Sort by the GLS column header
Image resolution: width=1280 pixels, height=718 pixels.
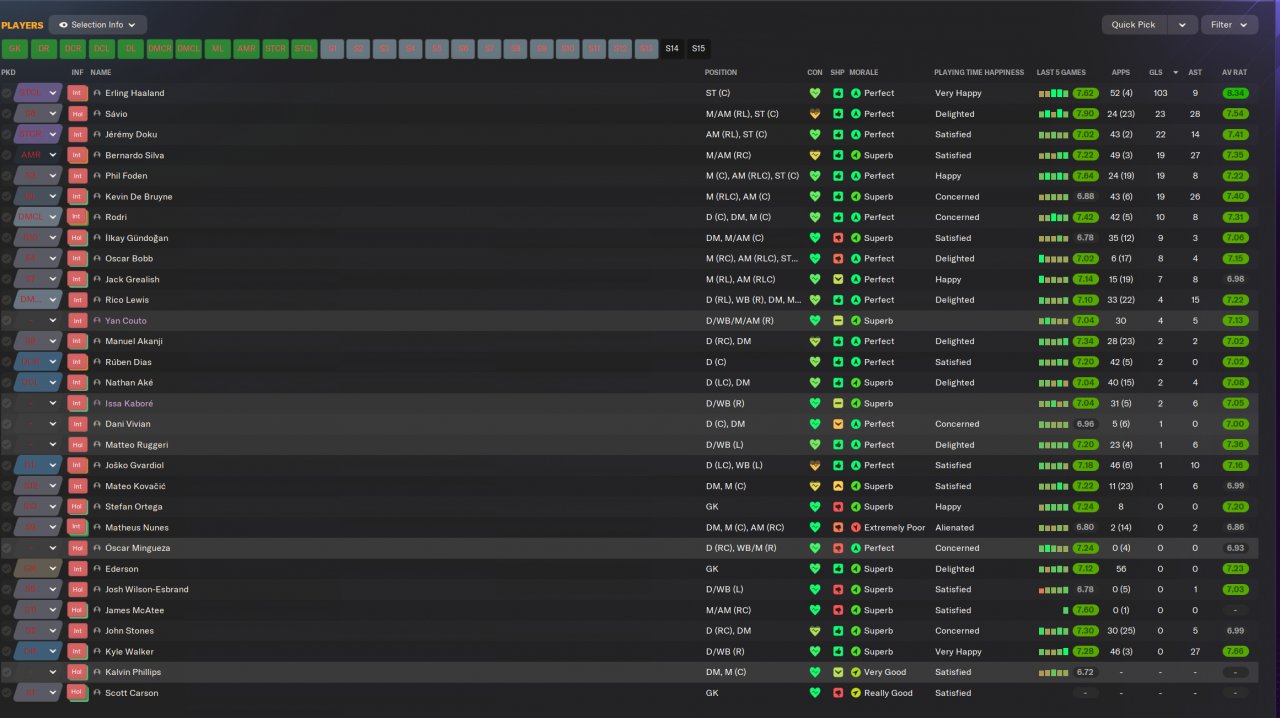click(x=1156, y=72)
